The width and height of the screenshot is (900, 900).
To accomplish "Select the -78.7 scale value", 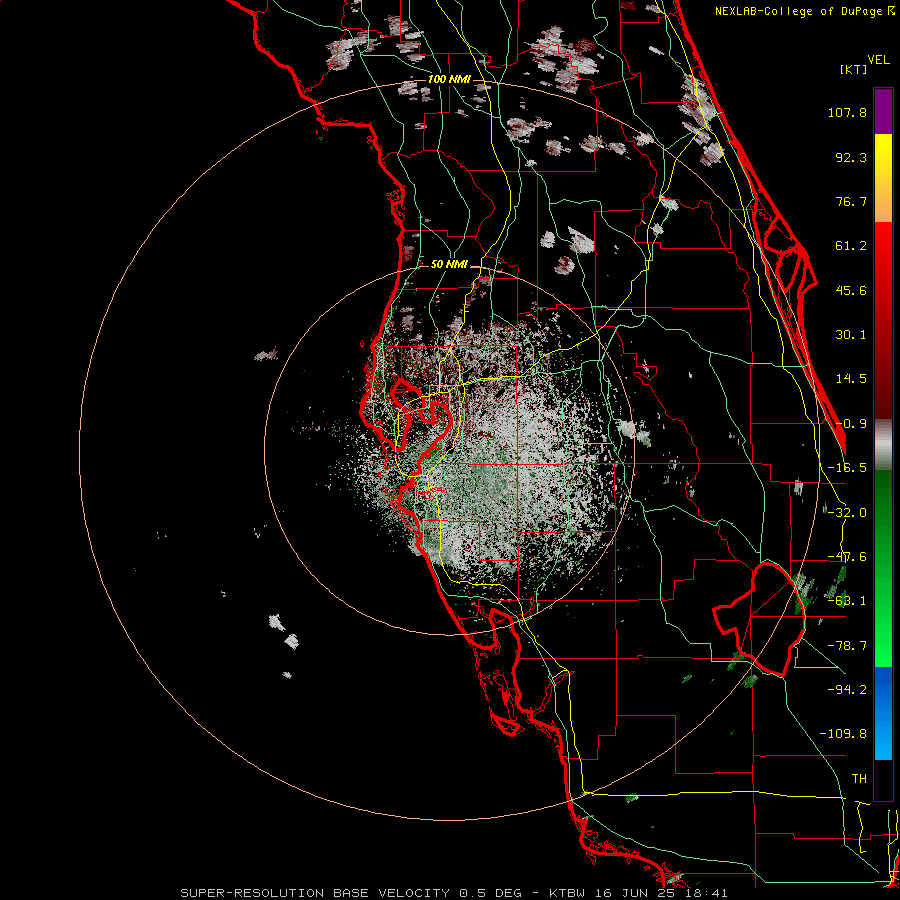I will point(847,646).
